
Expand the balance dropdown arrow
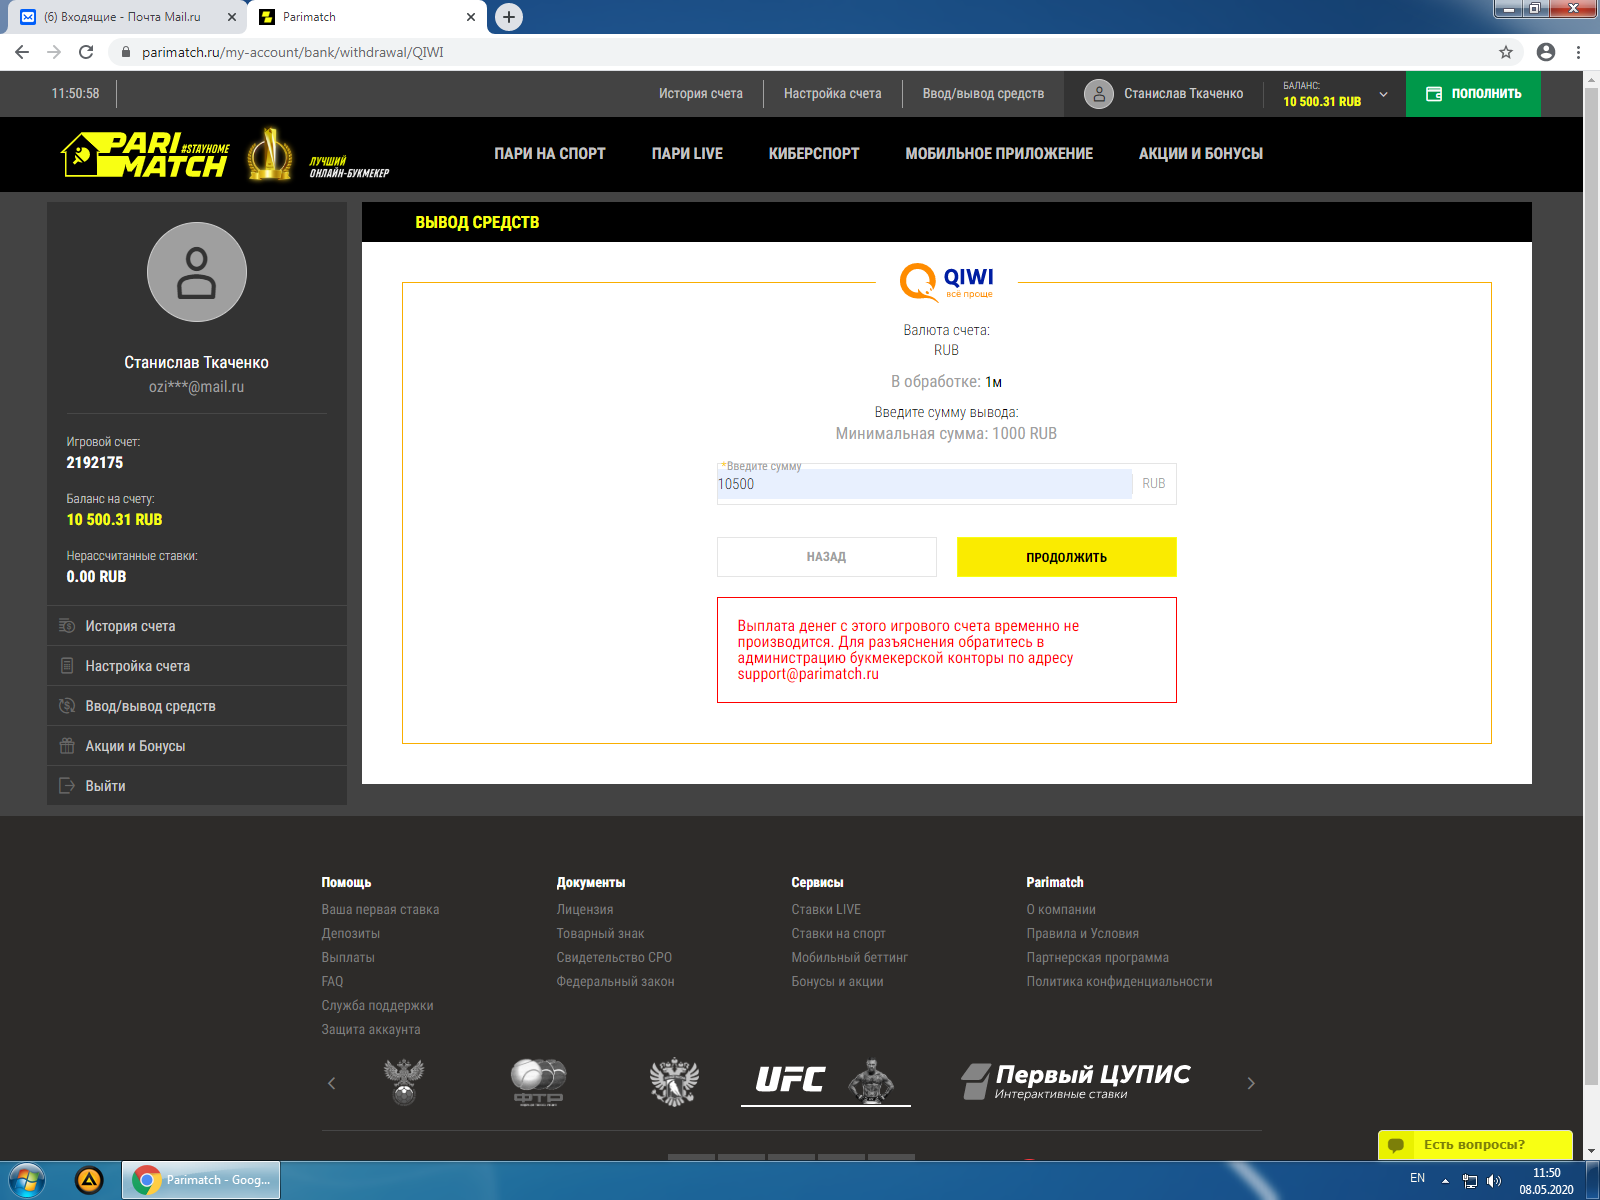coord(1383,95)
